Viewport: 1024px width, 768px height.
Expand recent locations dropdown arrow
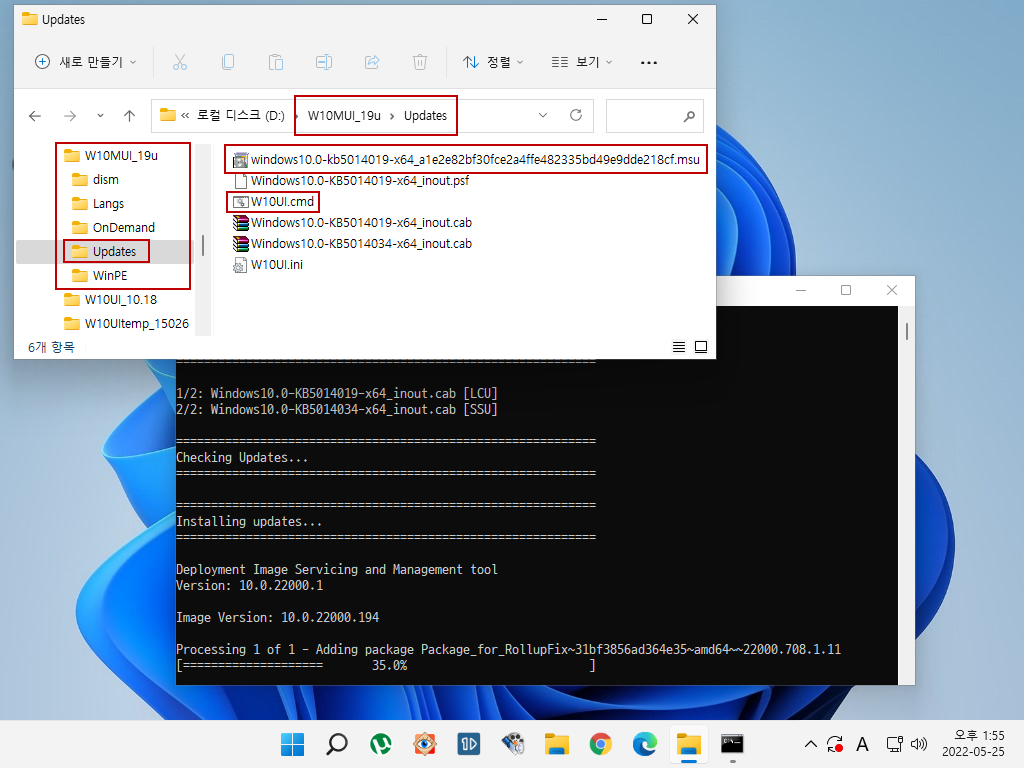[x=100, y=116]
